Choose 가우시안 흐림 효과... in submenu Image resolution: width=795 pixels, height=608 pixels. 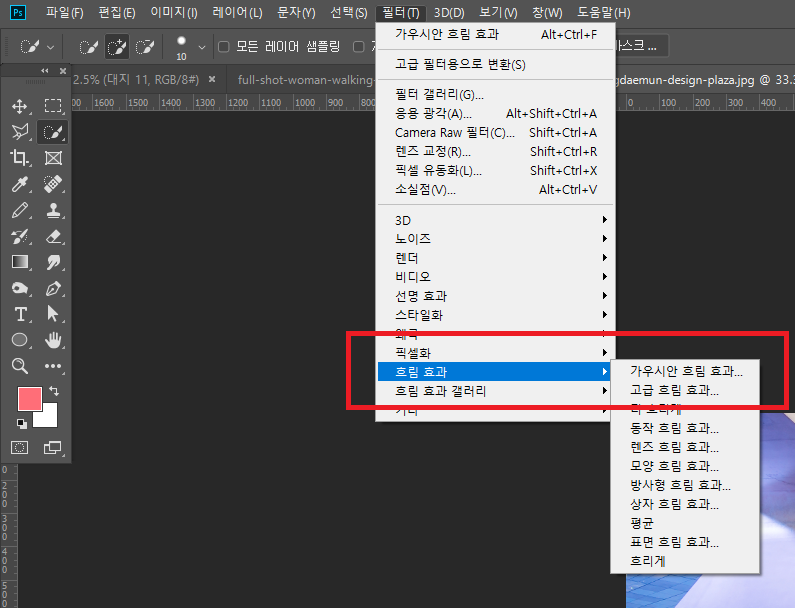pos(686,371)
